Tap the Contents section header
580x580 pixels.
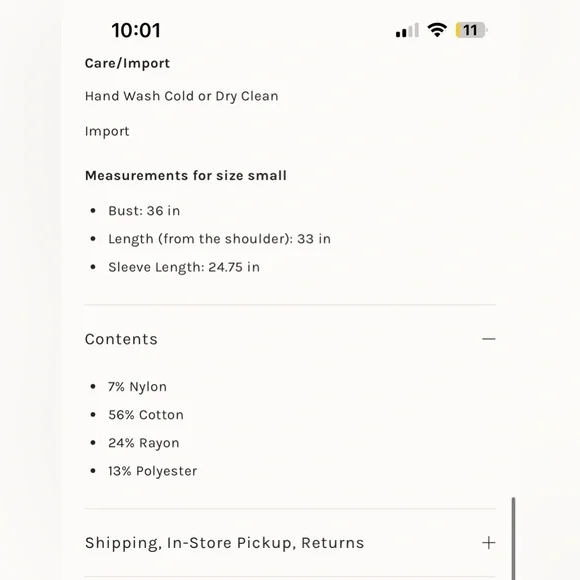coord(290,339)
